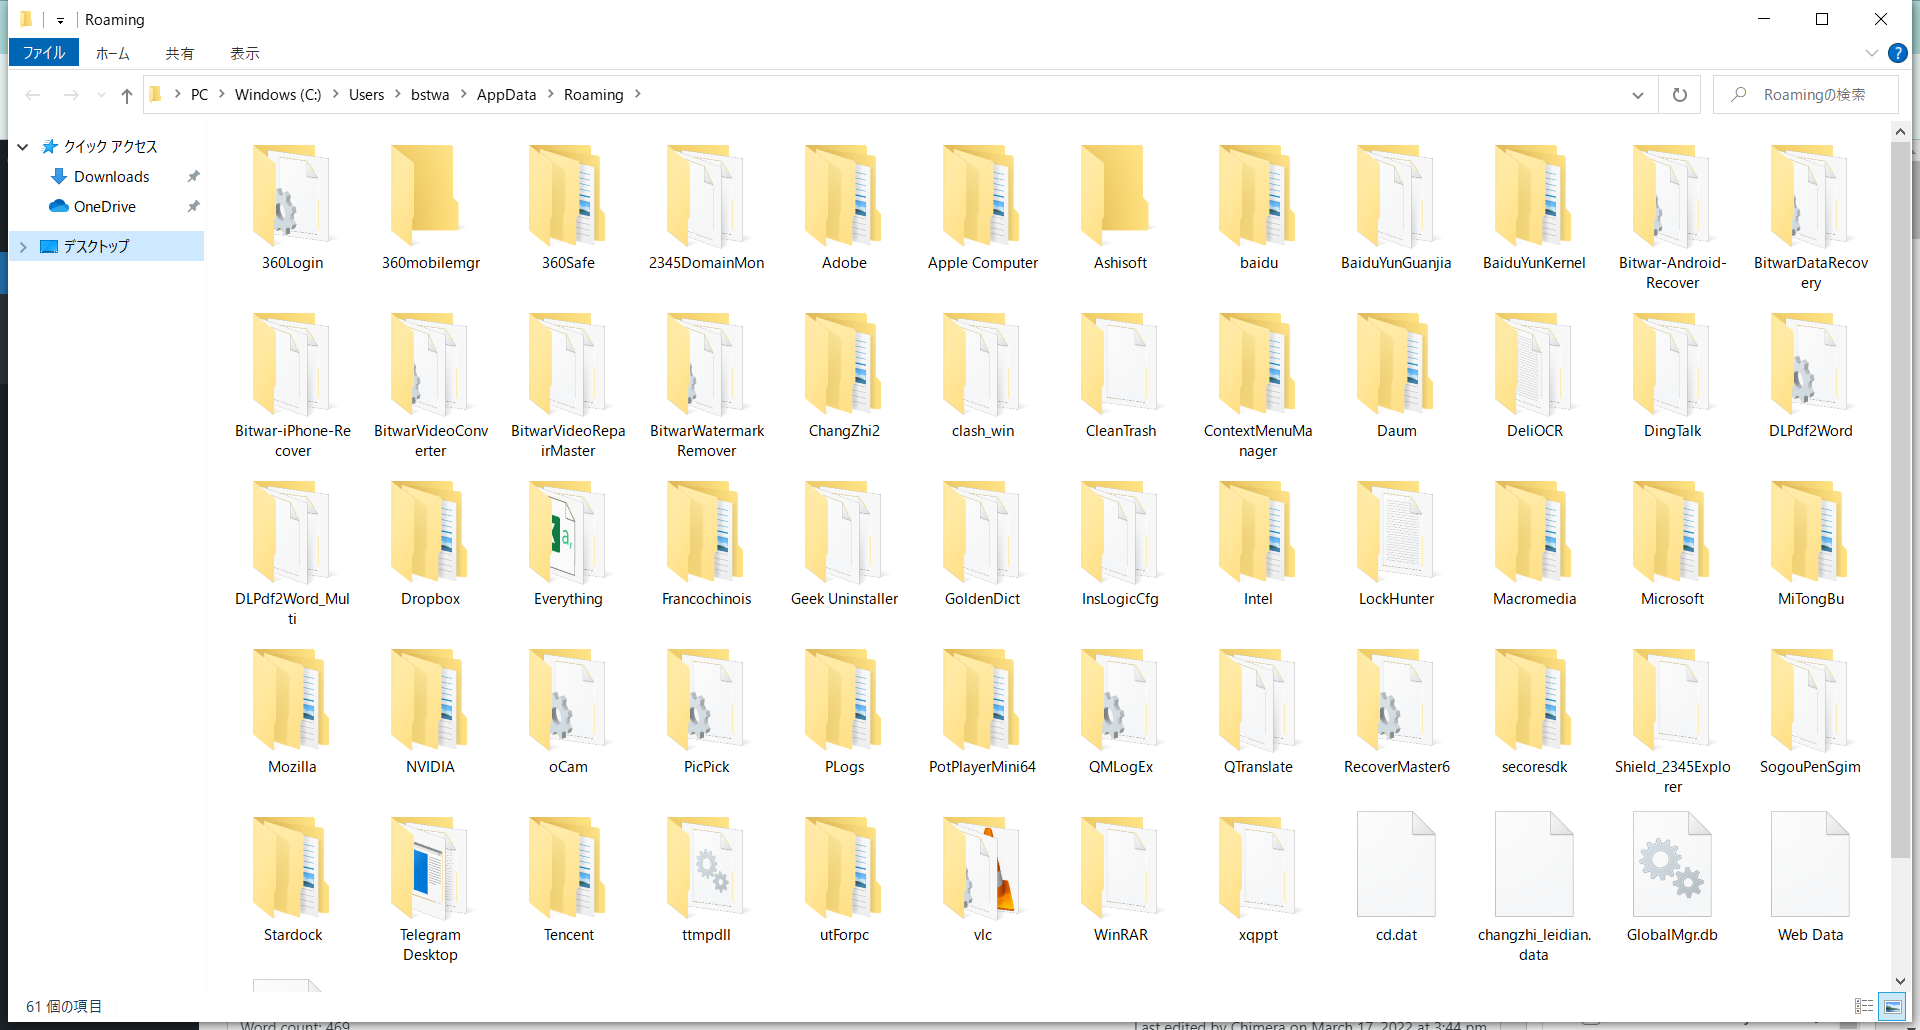Viewport: 1920px width, 1030px height.
Task: Open the Apple Computer folder
Action: pos(982,208)
